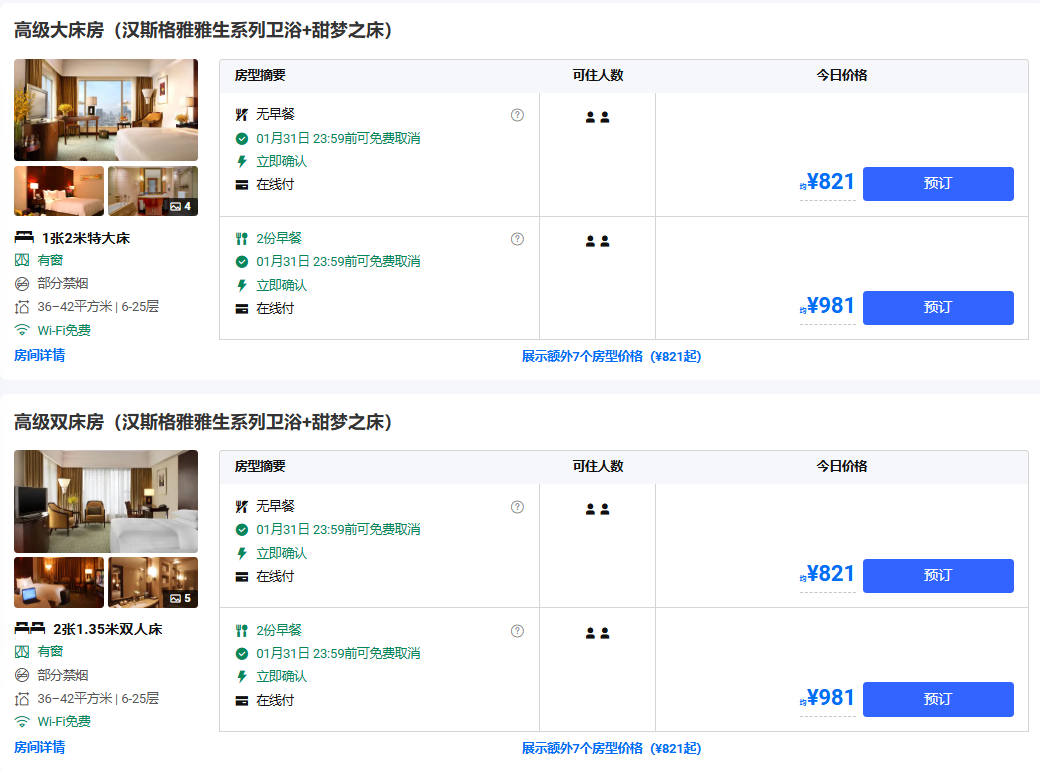Click the twin bed icon beside 2张1.35米双人床

tap(30, 629)
